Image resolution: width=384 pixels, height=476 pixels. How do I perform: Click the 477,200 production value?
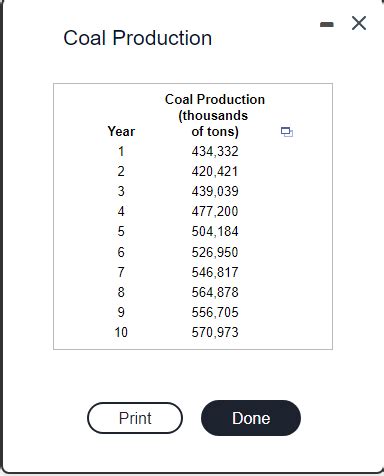pyautogui.click(x=215, y=211)
